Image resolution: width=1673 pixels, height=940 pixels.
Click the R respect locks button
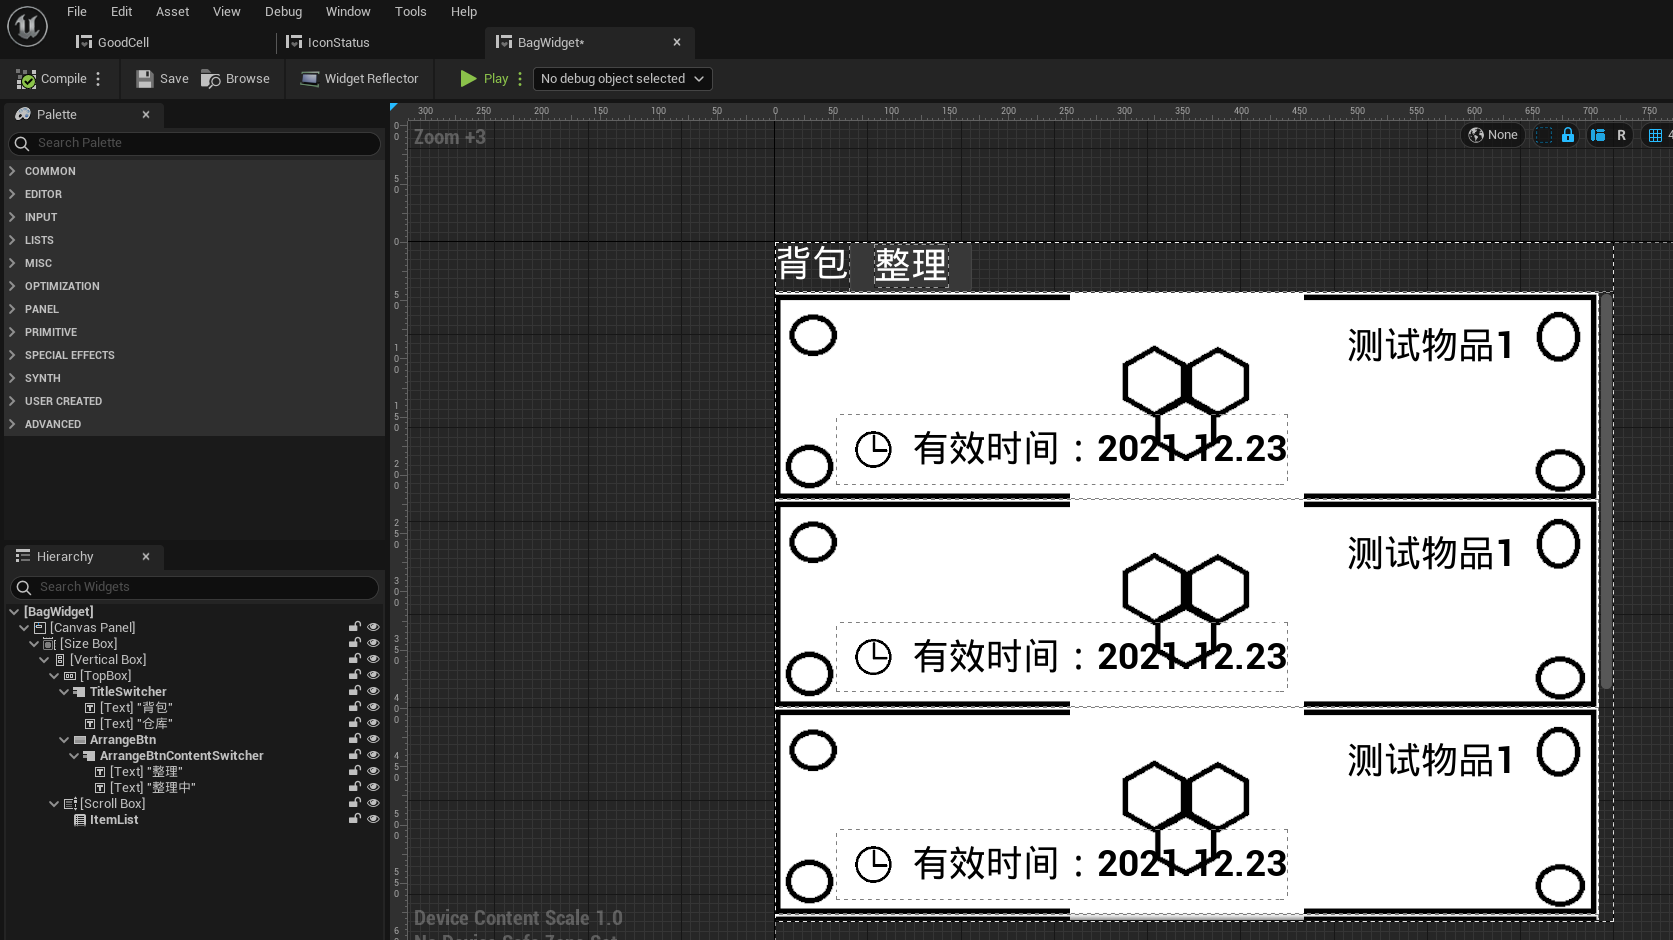pos(1621,135)
